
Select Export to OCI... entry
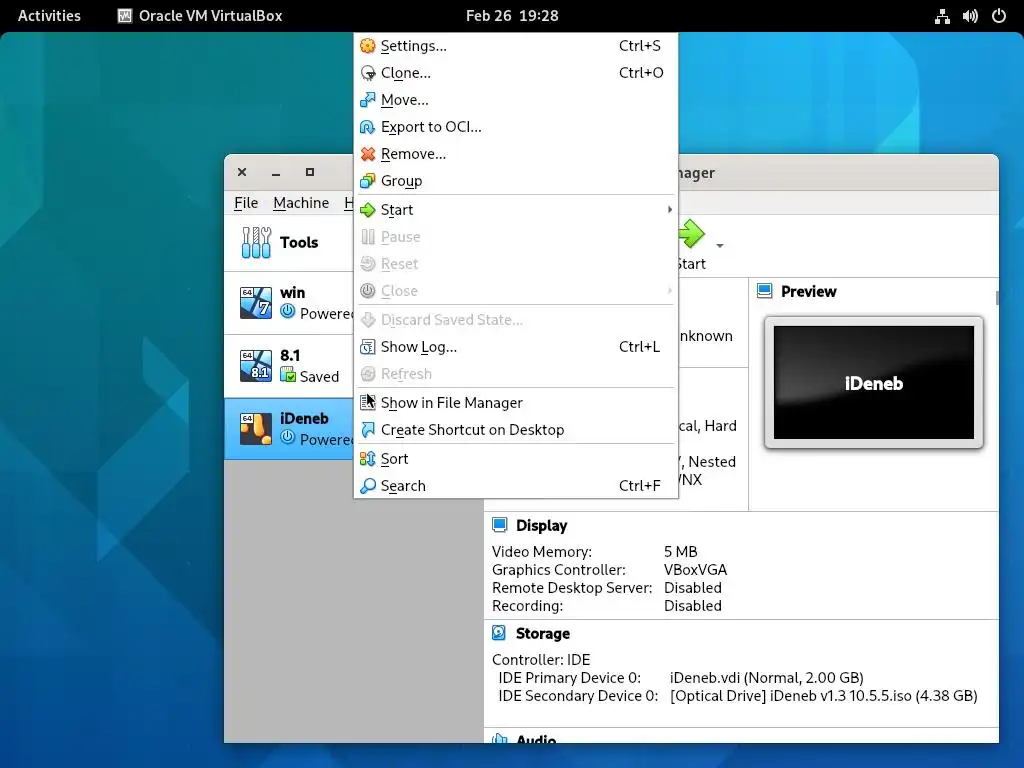pyautogui.click(x=516, y=127)
